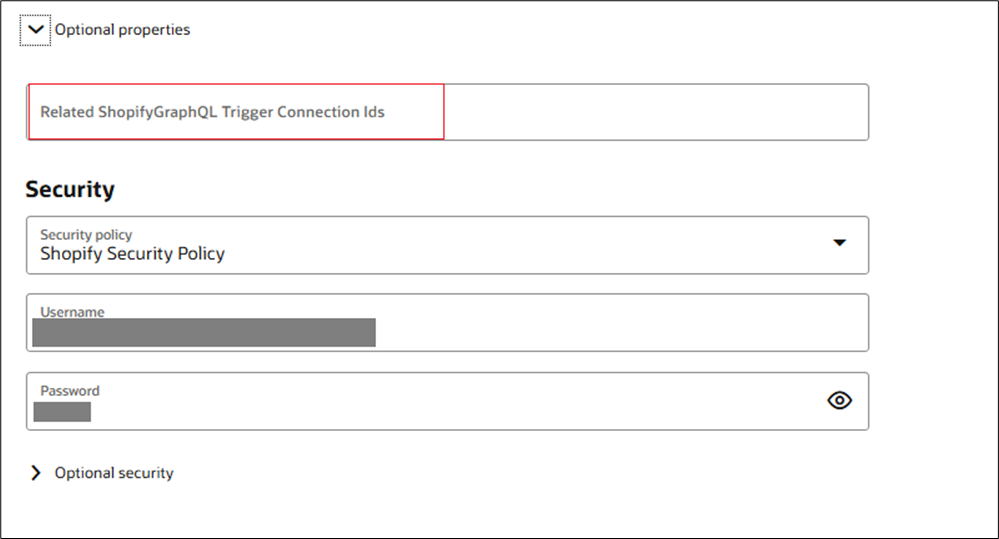Click the Security section heading

[70, 189]
